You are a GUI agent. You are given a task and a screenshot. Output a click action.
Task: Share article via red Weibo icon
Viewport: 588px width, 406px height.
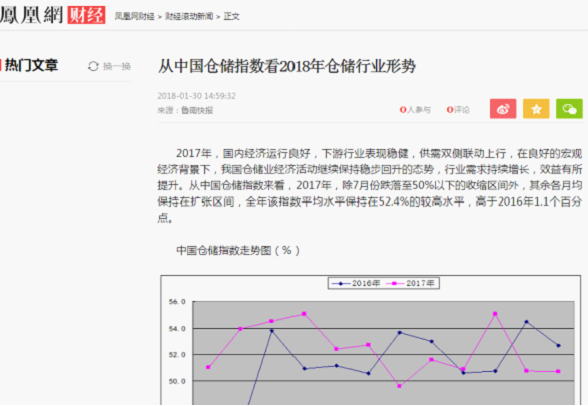tap(503, 109)
